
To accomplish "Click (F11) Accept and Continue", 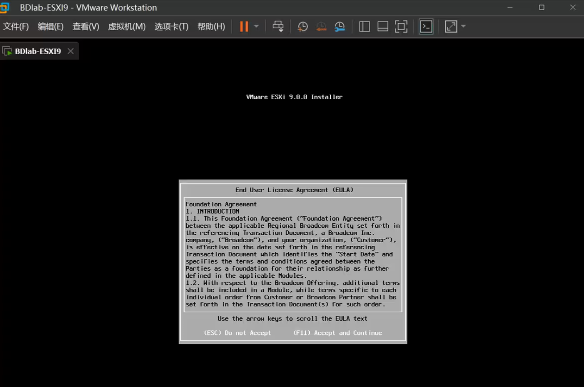I will pyautogui.click(x=338, y=333).
